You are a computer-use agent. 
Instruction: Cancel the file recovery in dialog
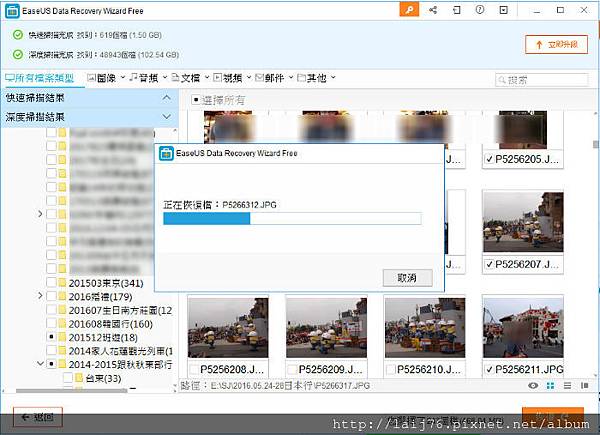408,277
